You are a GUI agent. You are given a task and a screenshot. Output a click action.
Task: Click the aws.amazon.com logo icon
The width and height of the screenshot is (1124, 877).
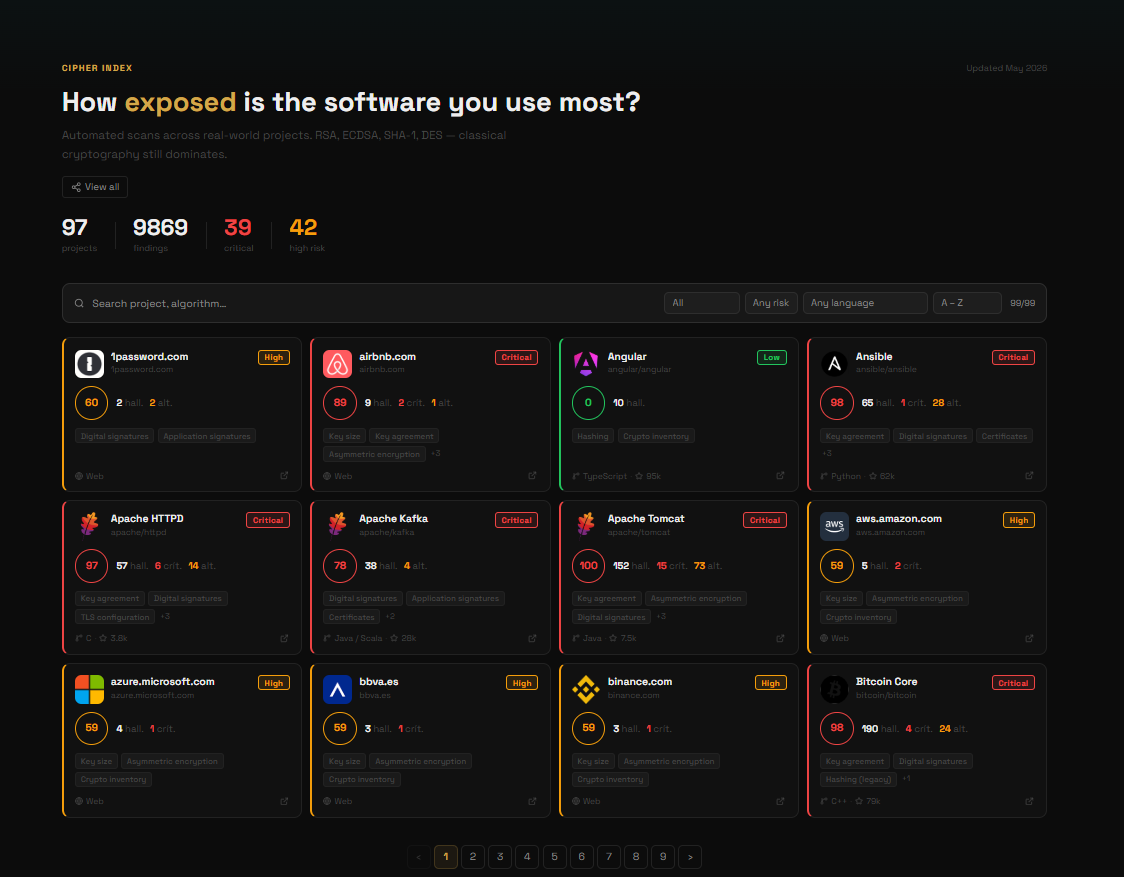pos(834,526)
